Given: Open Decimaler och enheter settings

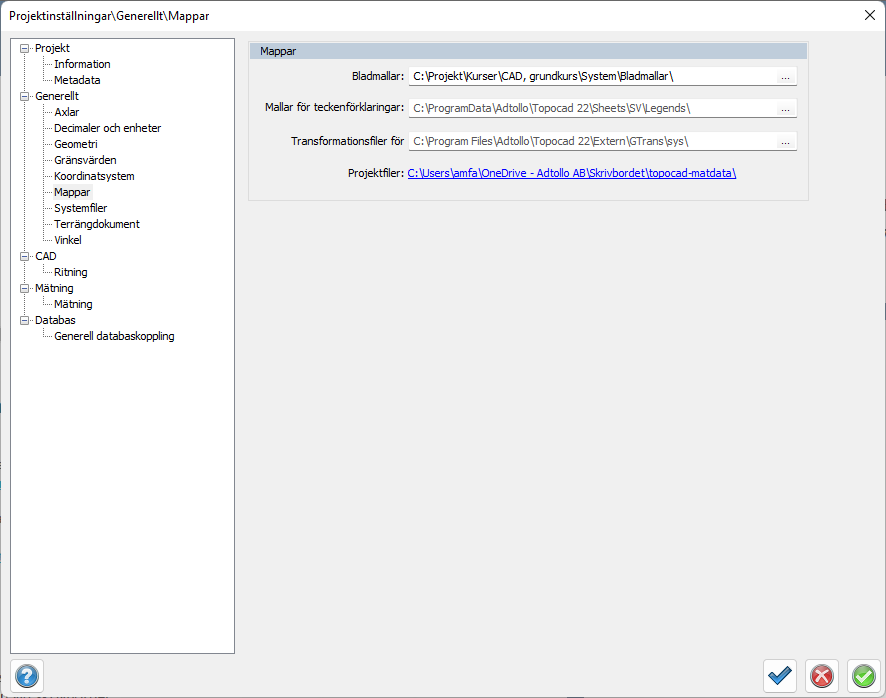Looking at the screenshot, I should [107, 128].
